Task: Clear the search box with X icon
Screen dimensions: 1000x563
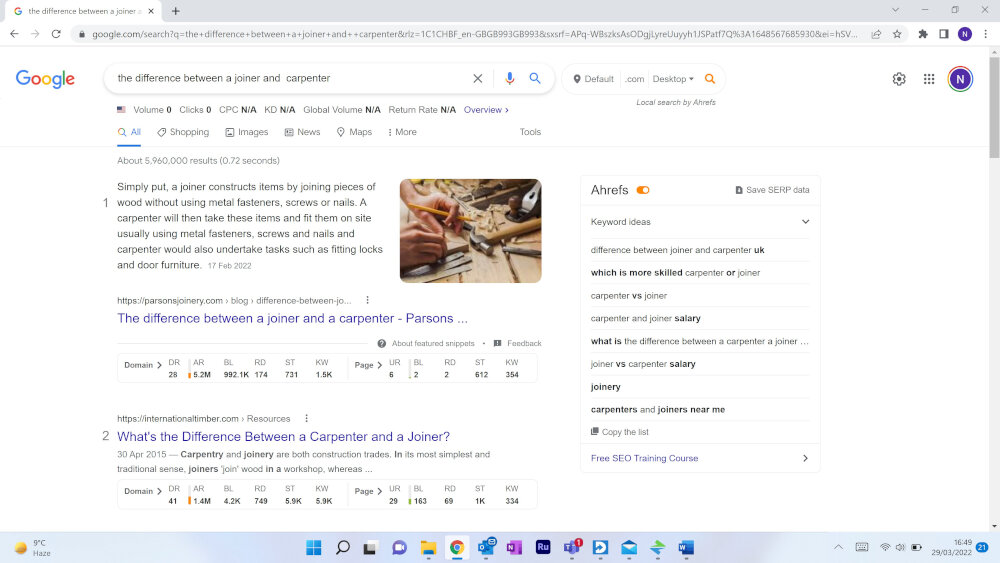Action: (x=478, y=78)
